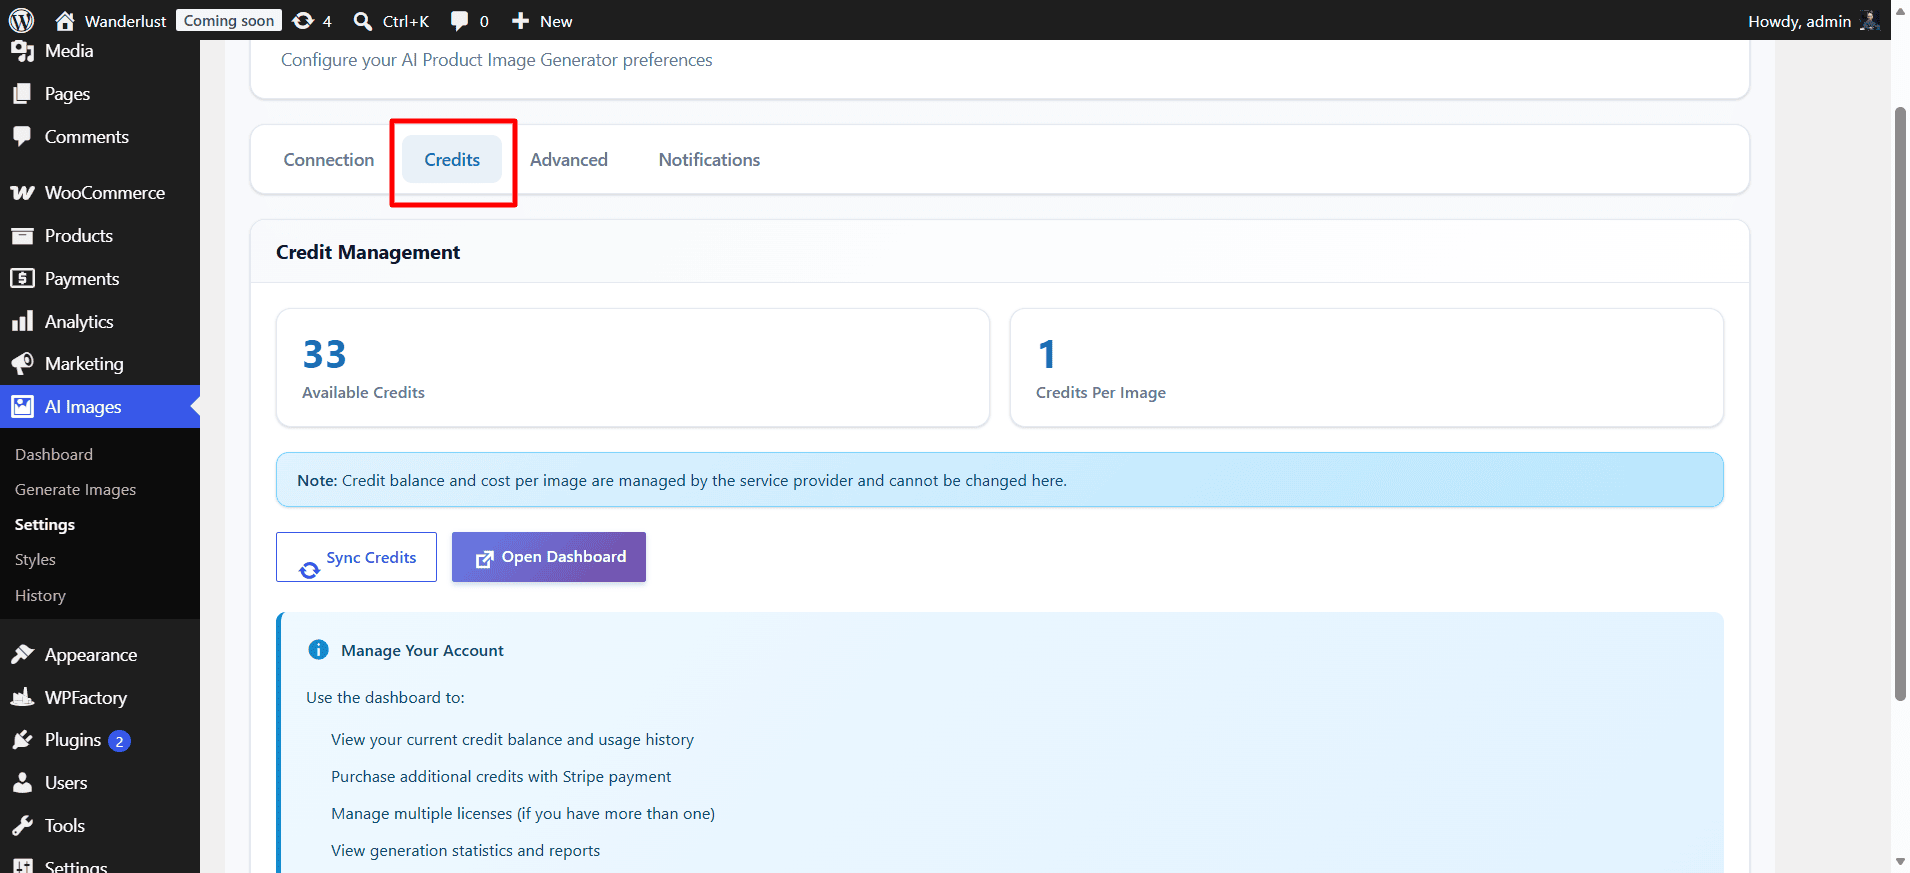Open the Styles submenu link

coord(35,559)
